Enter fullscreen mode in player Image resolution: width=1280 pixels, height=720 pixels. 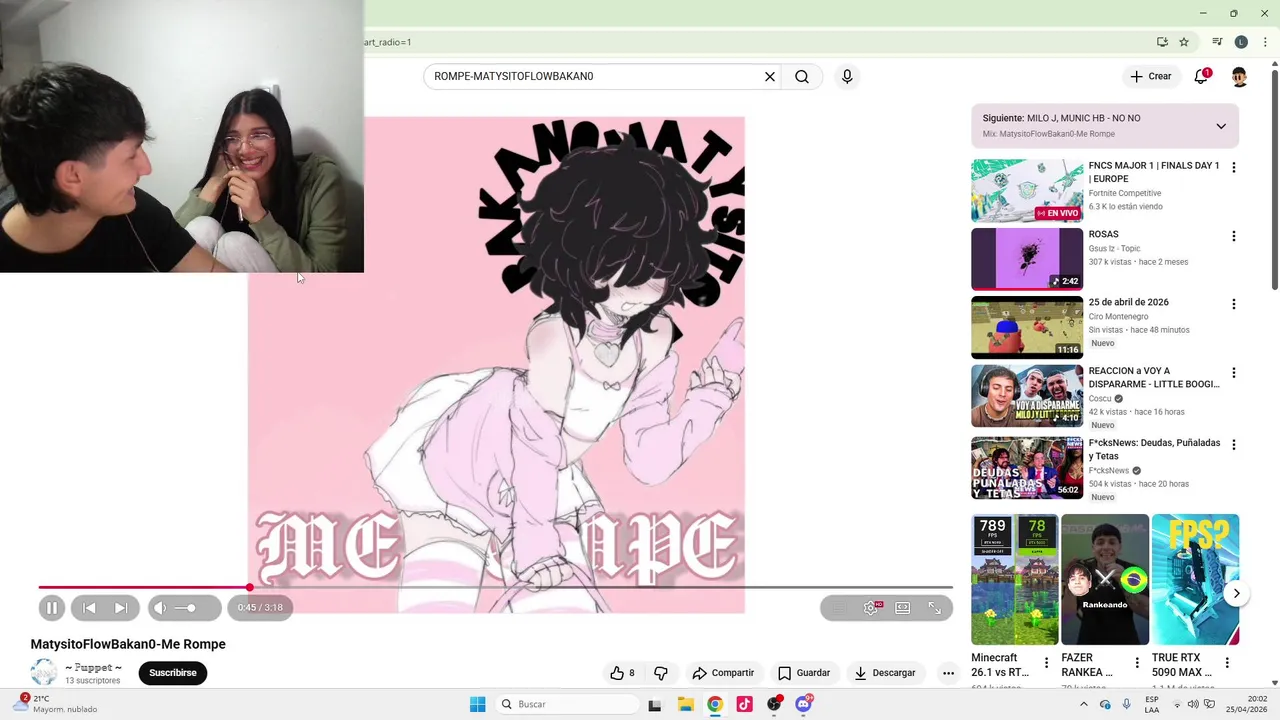coord(935,607)
